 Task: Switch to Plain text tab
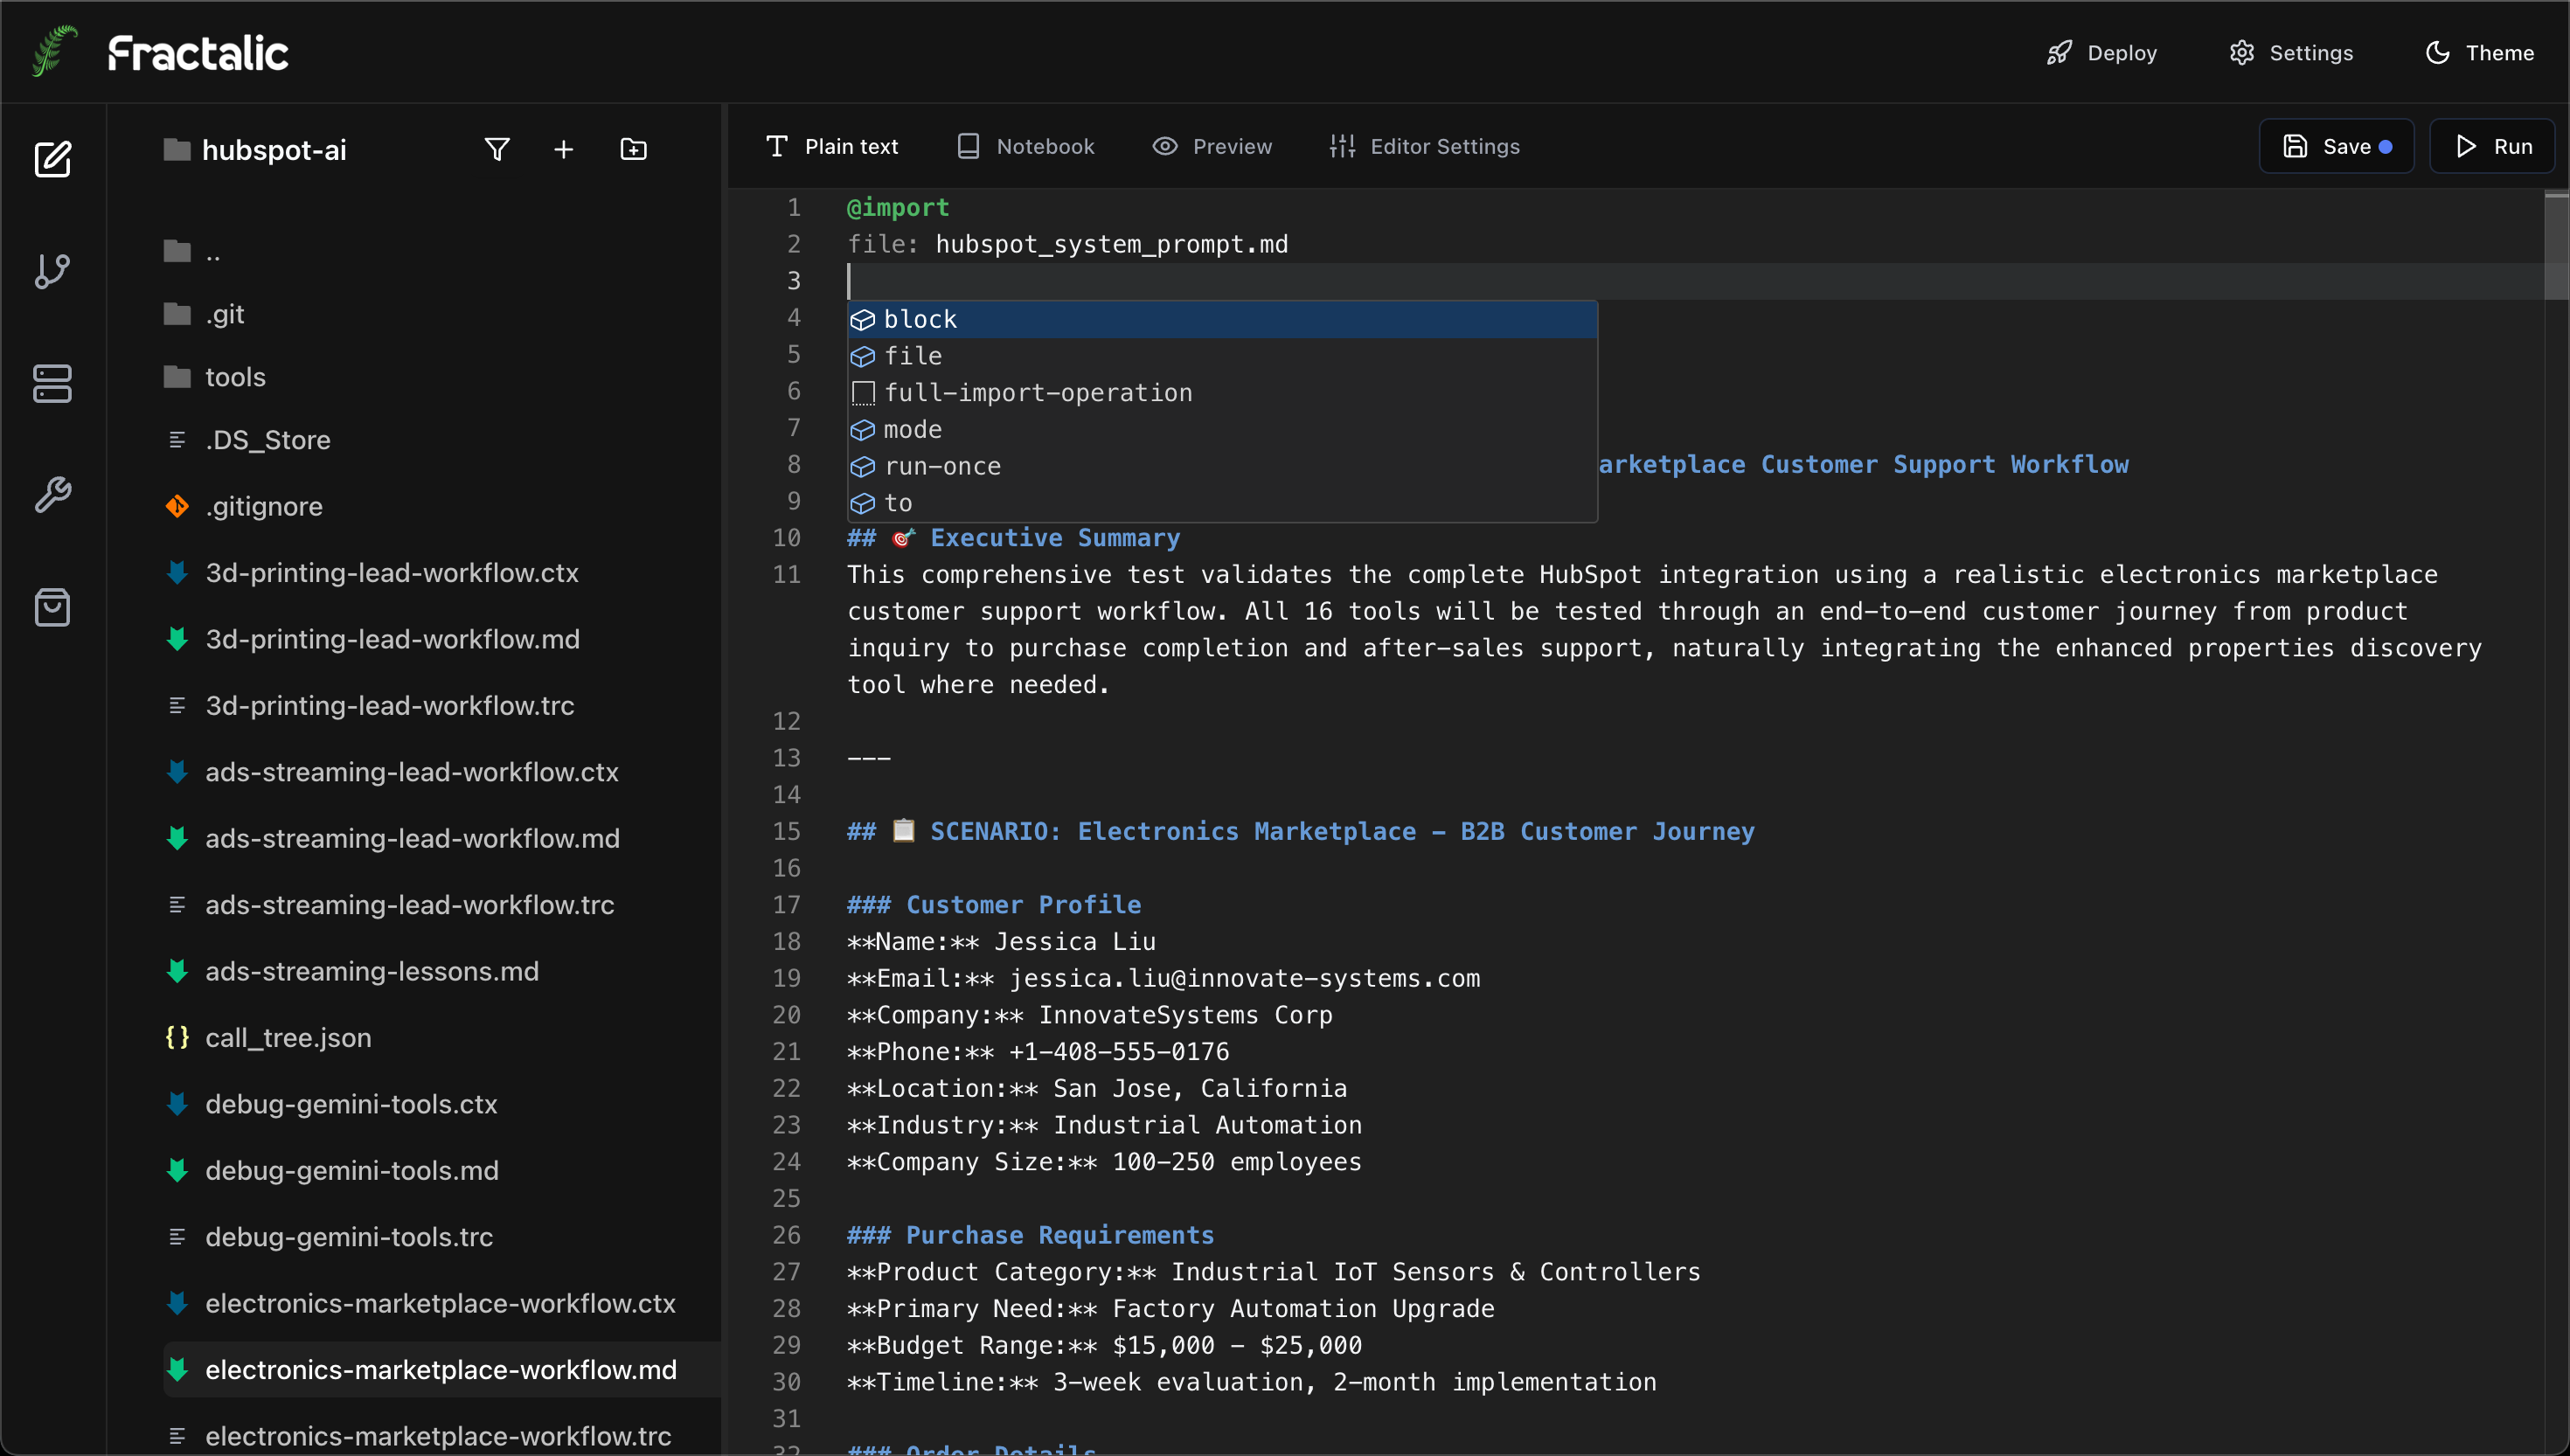coord(832,146)
